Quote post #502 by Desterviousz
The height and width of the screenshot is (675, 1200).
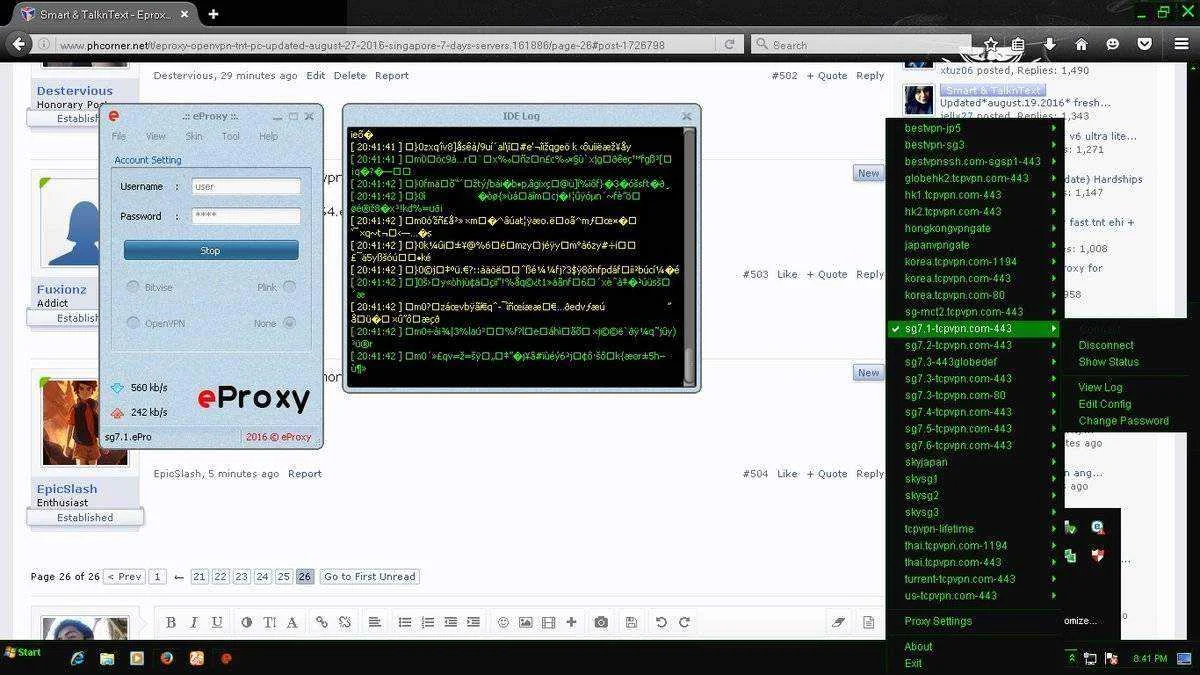point(826,75)
